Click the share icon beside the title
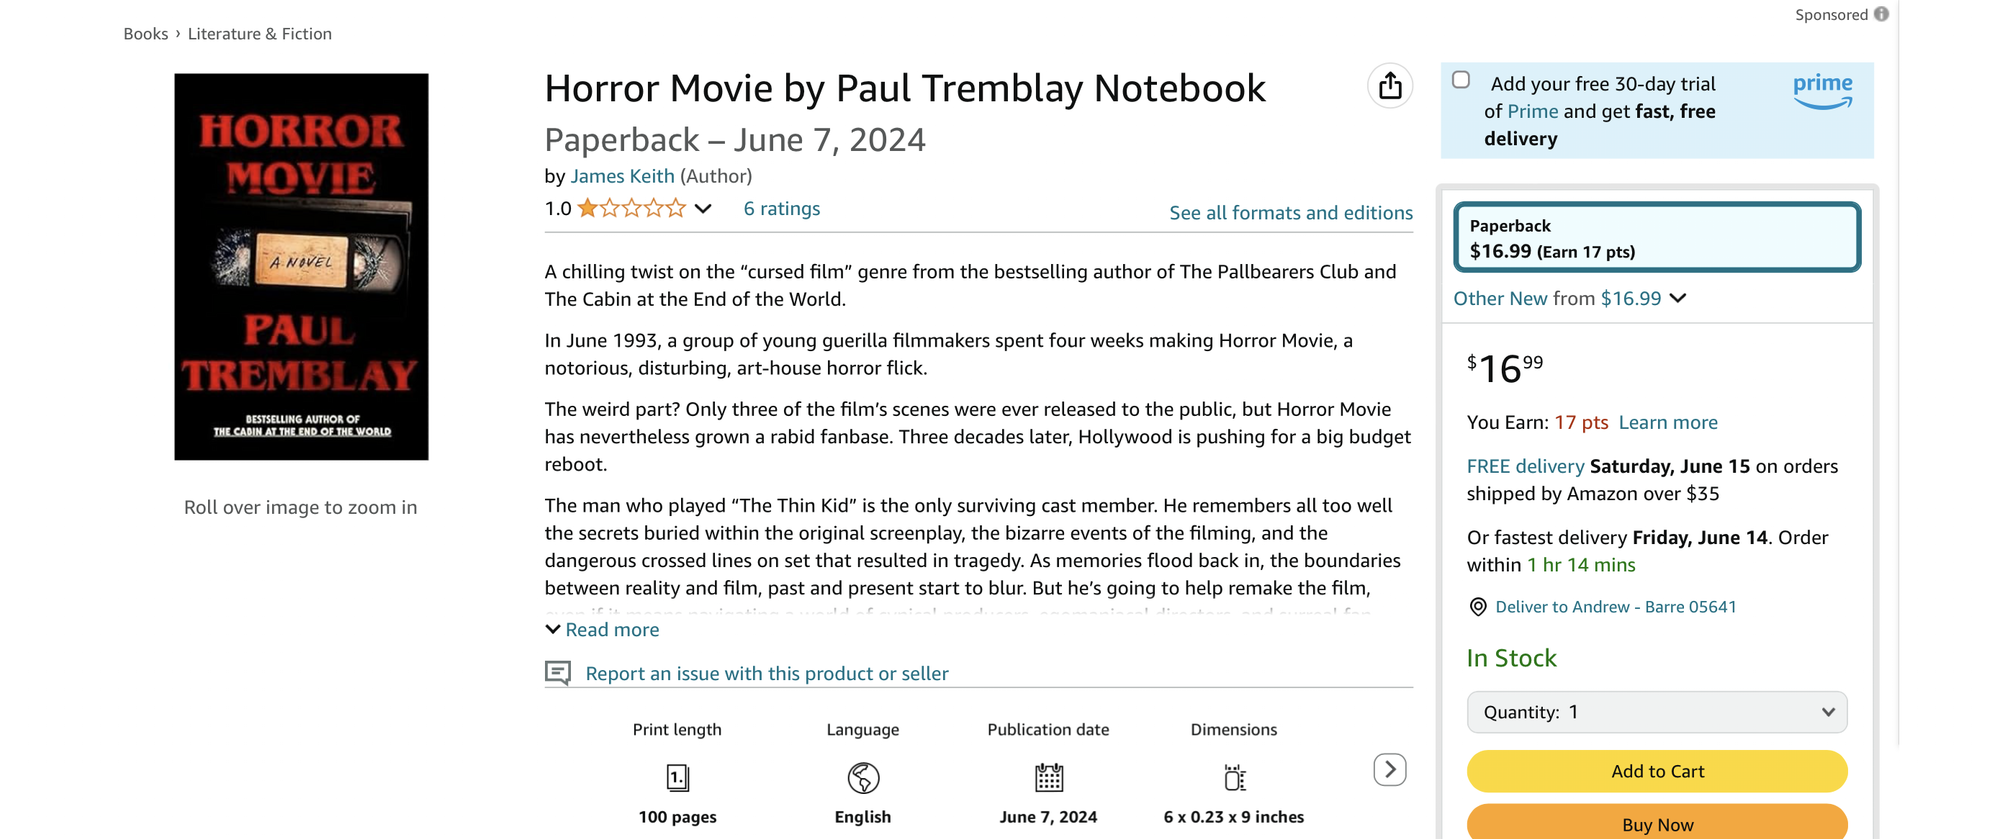This screenshot has height=839, width=2000. click(x=1390, y=86)
